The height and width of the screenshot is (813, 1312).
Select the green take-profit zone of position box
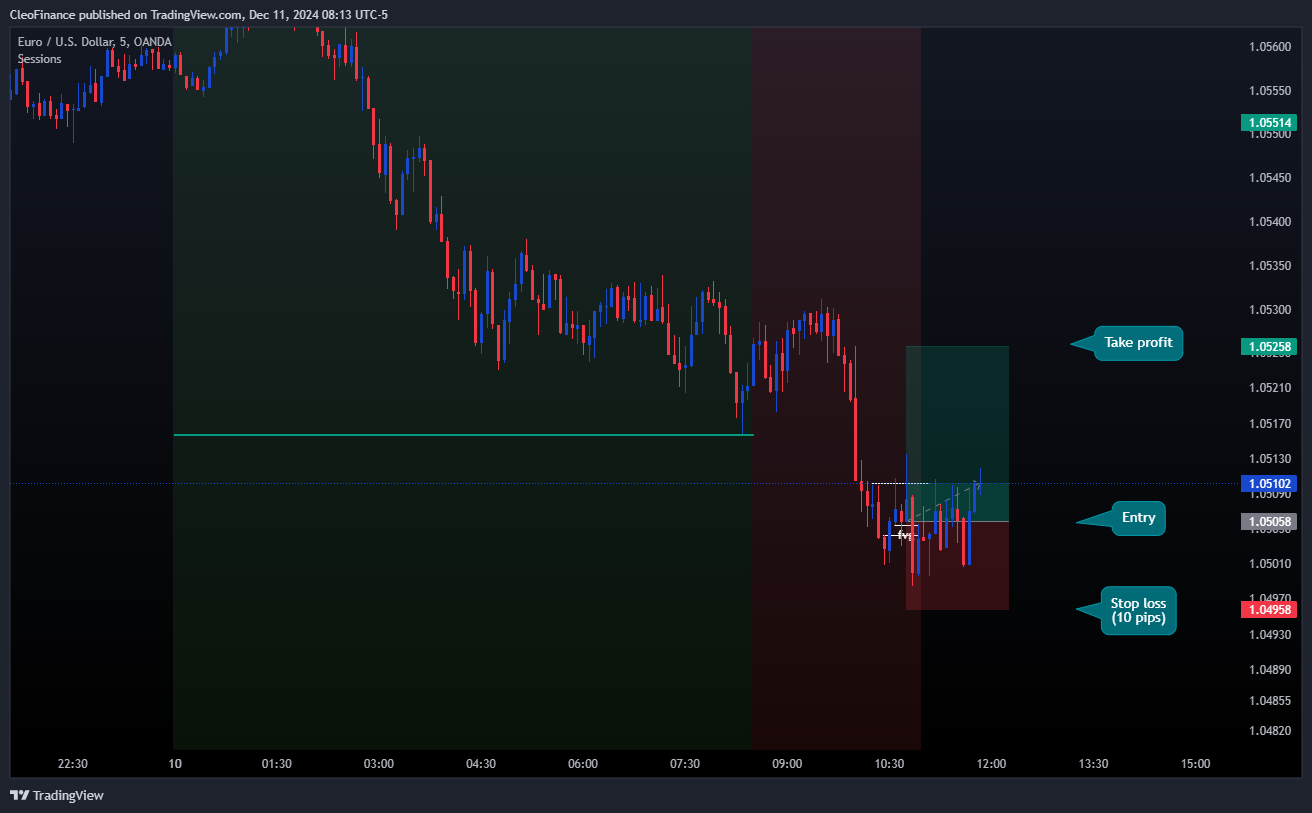tap(957, 433)
